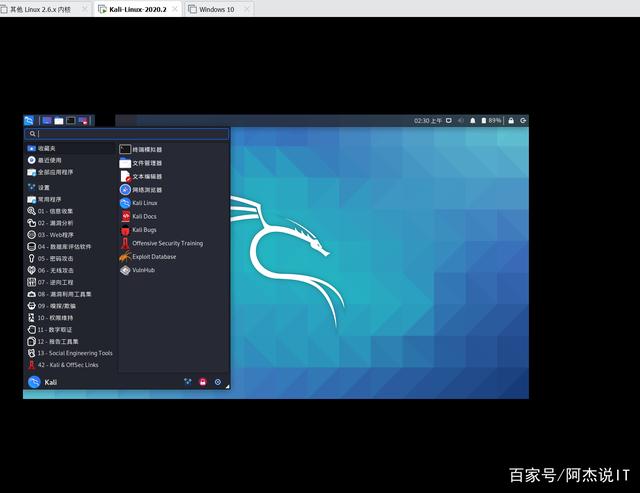Viewport: 640px width, 493px height.
Task: Open 13 - Social Engineering Tools category
Action: [x=70, y=353]
